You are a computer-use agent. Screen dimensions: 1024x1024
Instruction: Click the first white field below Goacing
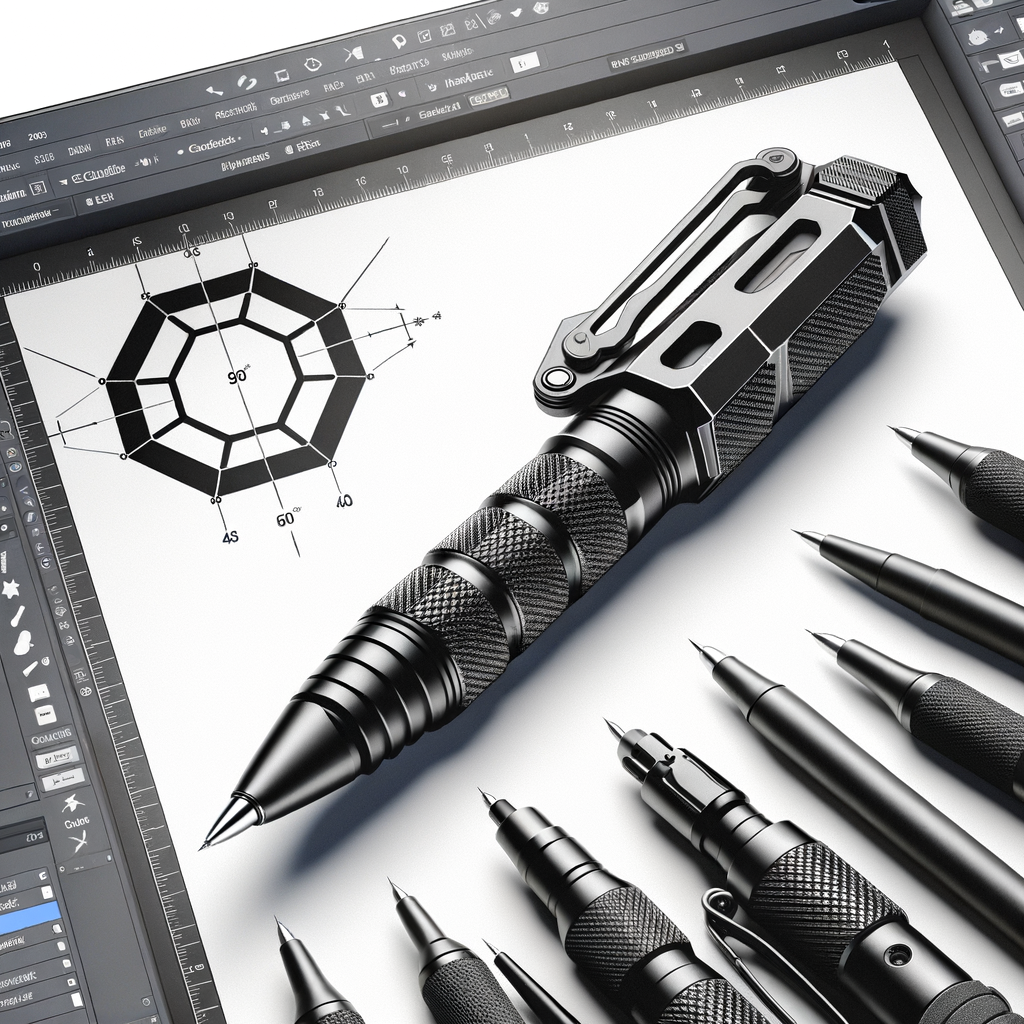point(58,759)
